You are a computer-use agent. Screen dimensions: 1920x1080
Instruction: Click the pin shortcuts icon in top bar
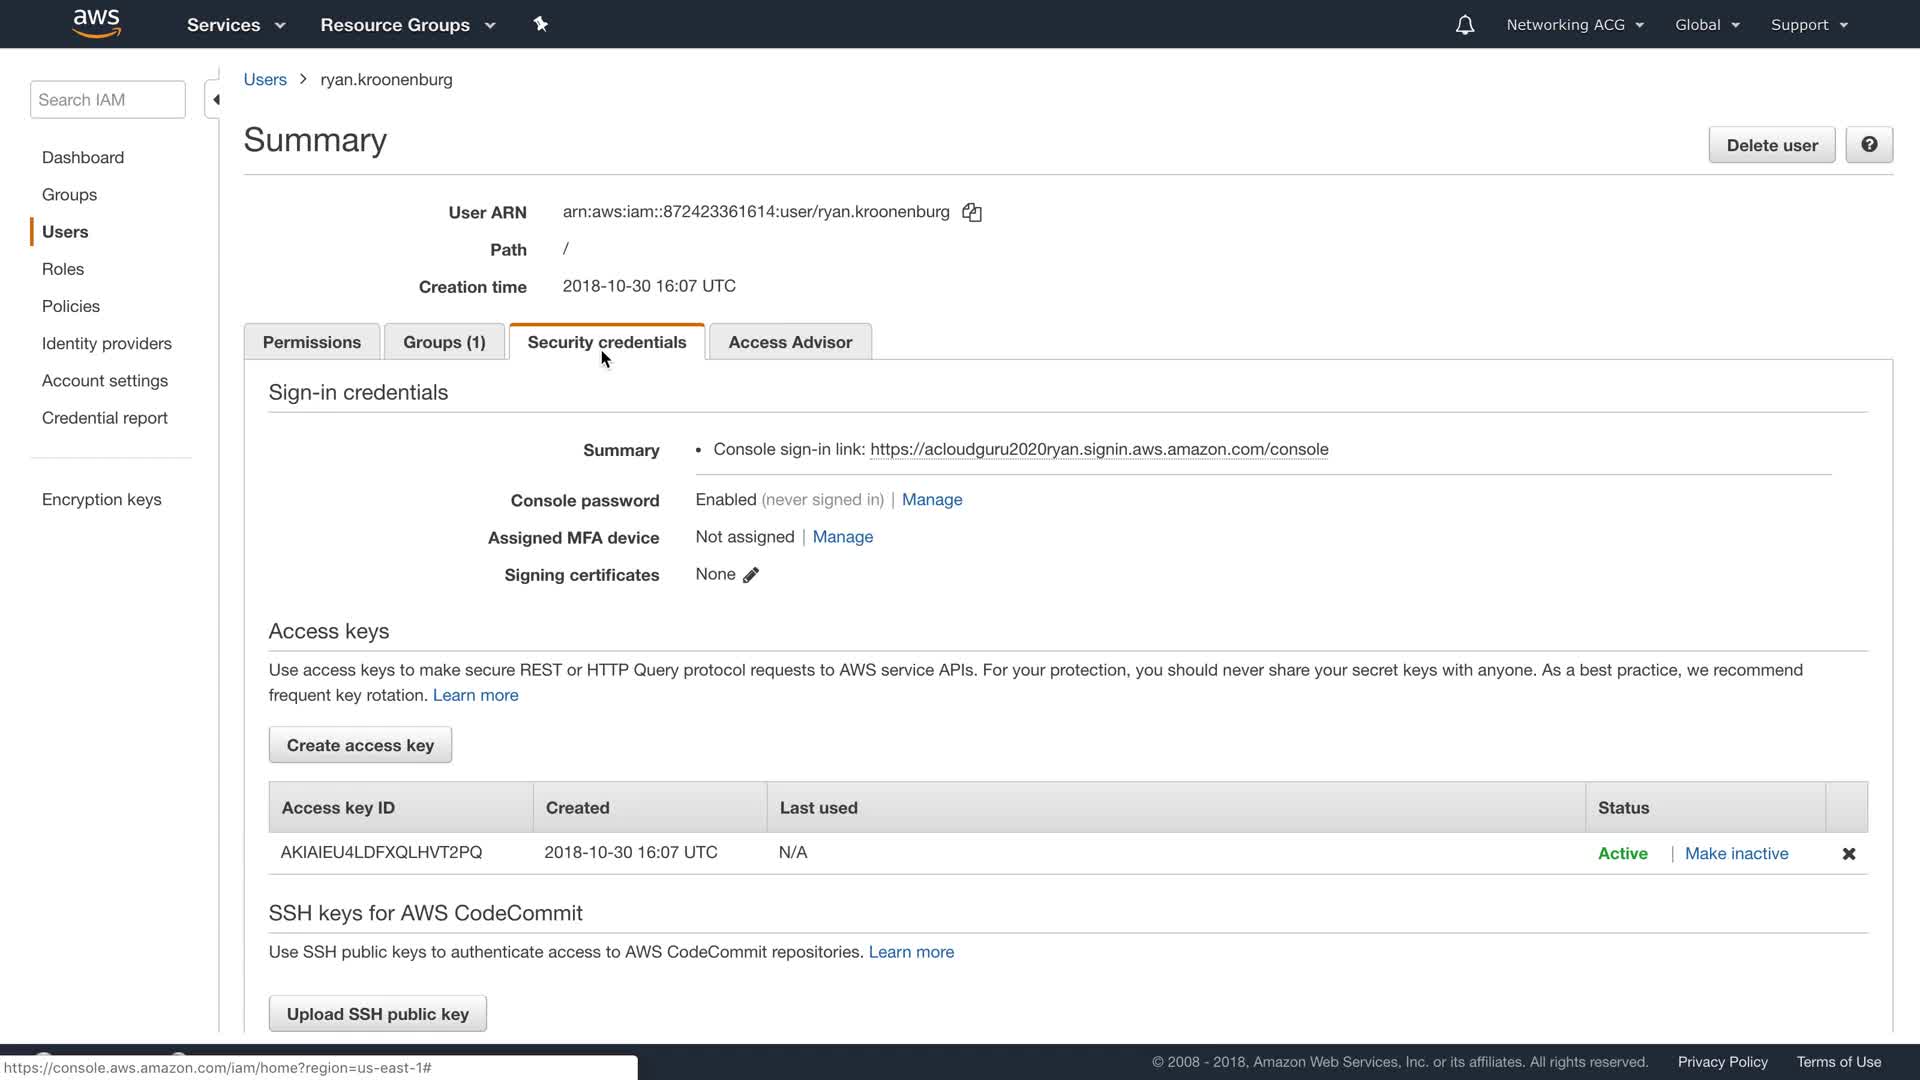tap(541, 24)
